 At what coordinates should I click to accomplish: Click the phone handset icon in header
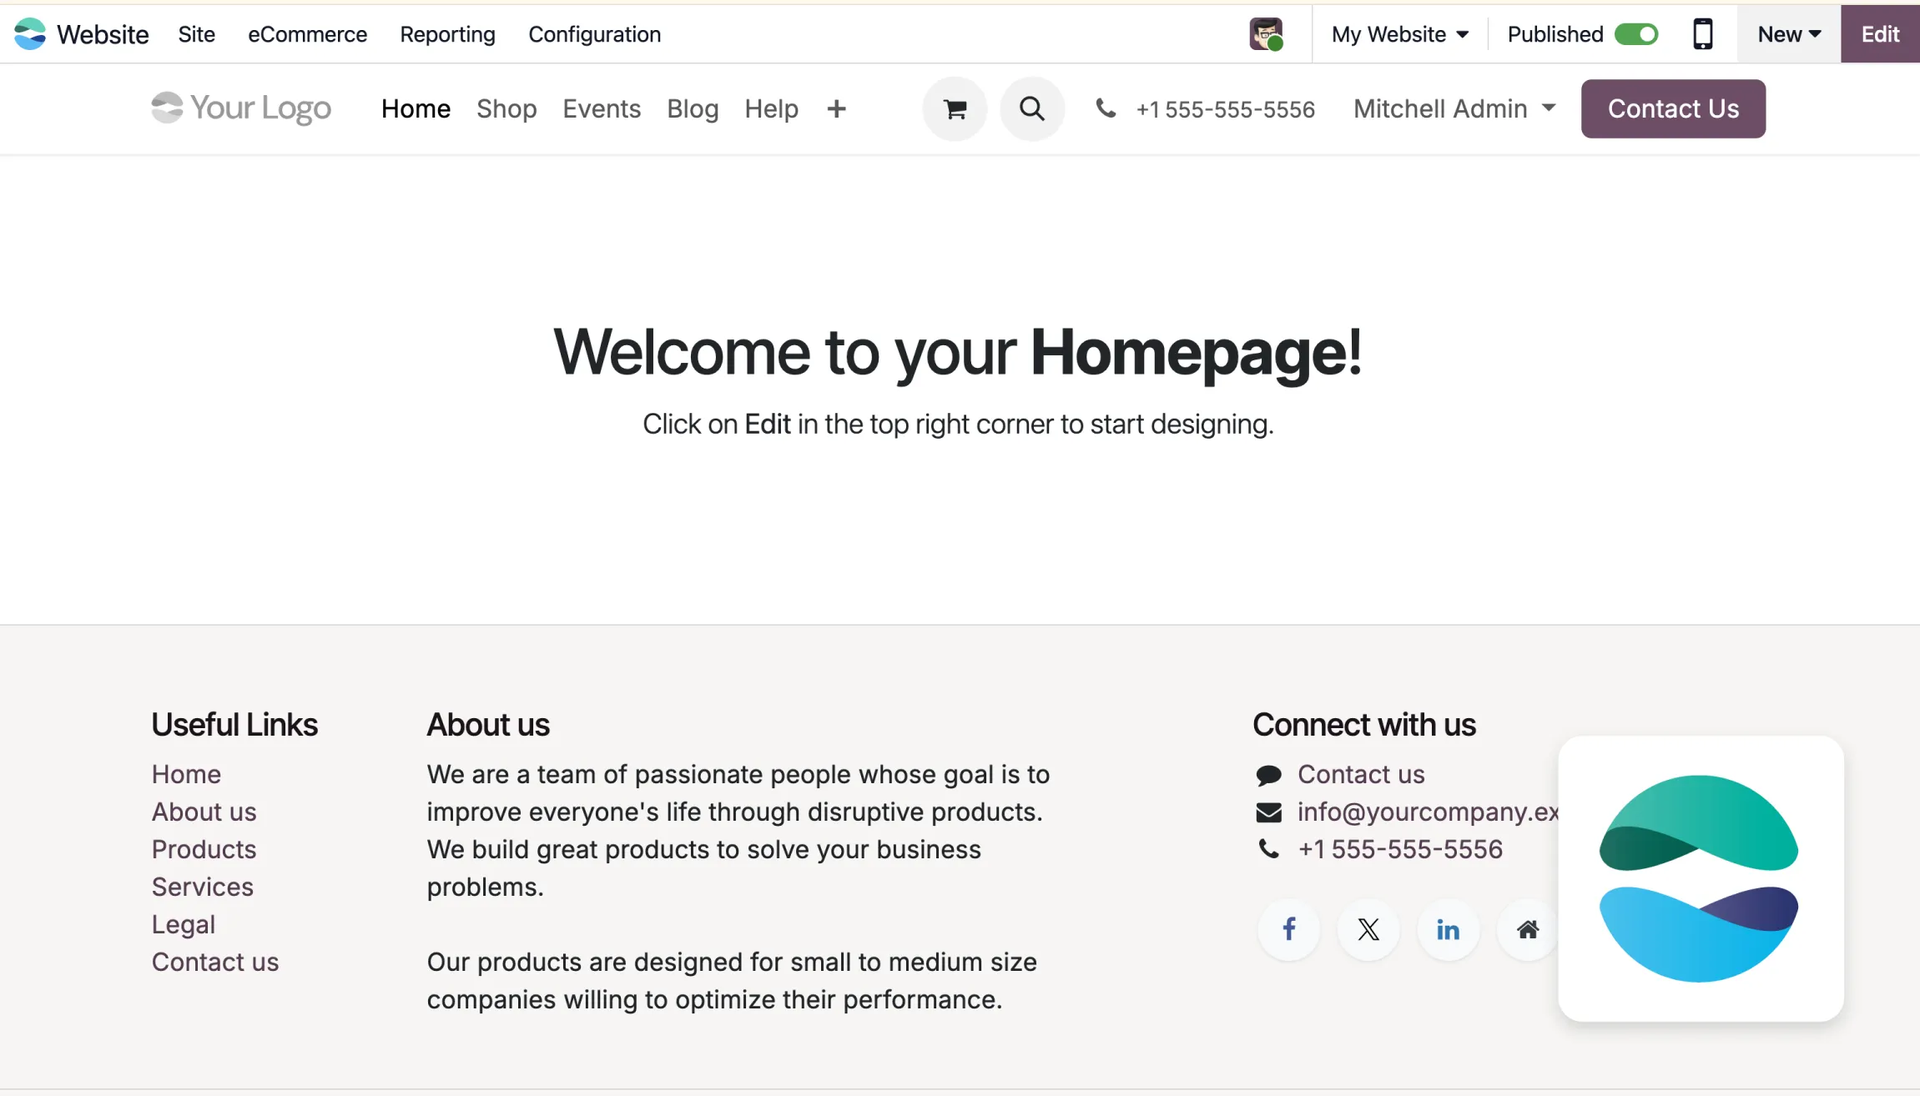[x=1105, y=108]
